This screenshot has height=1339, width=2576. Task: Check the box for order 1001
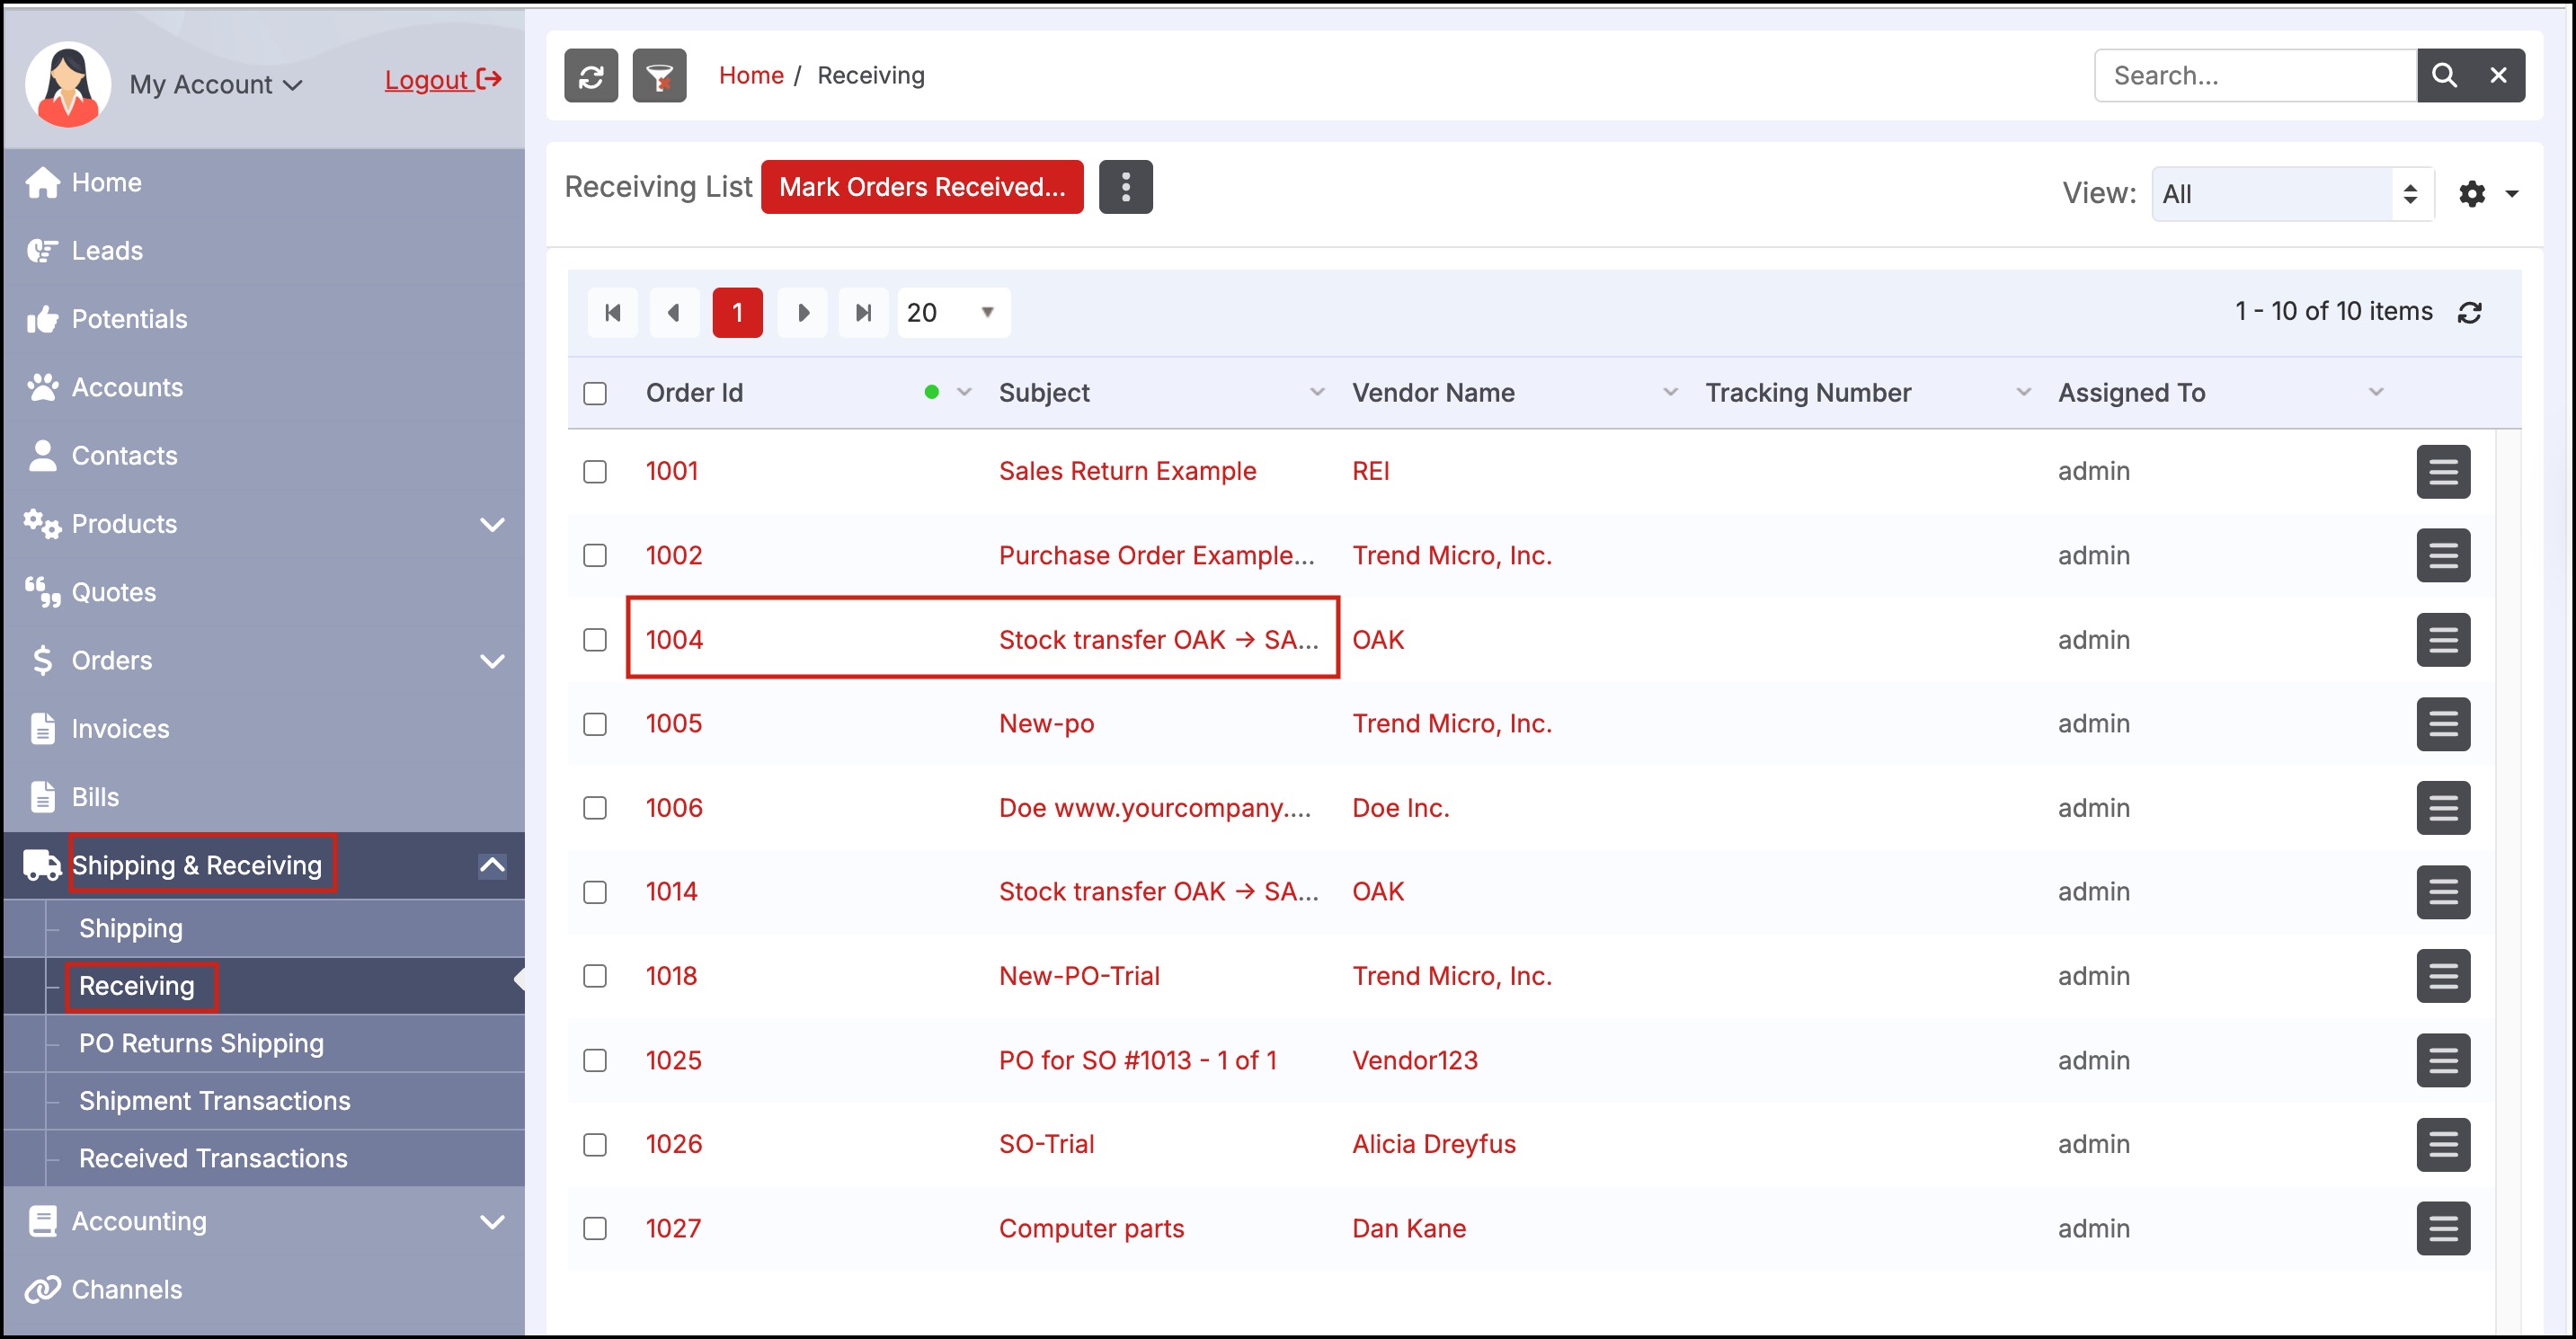click(x=595, y=471)
